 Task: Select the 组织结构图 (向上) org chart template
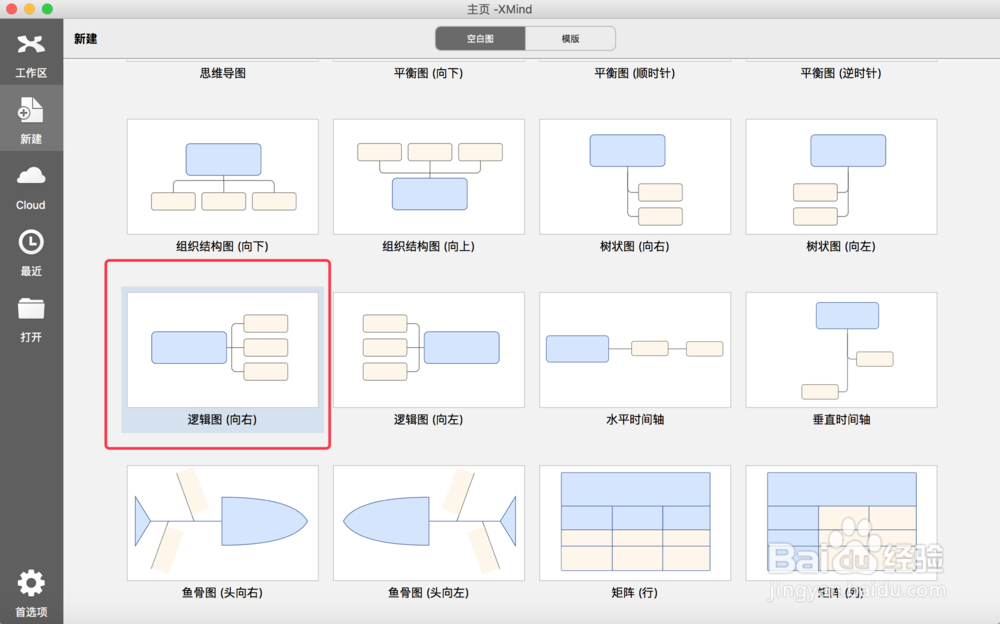pyautogui.click(x=428, y=176)
